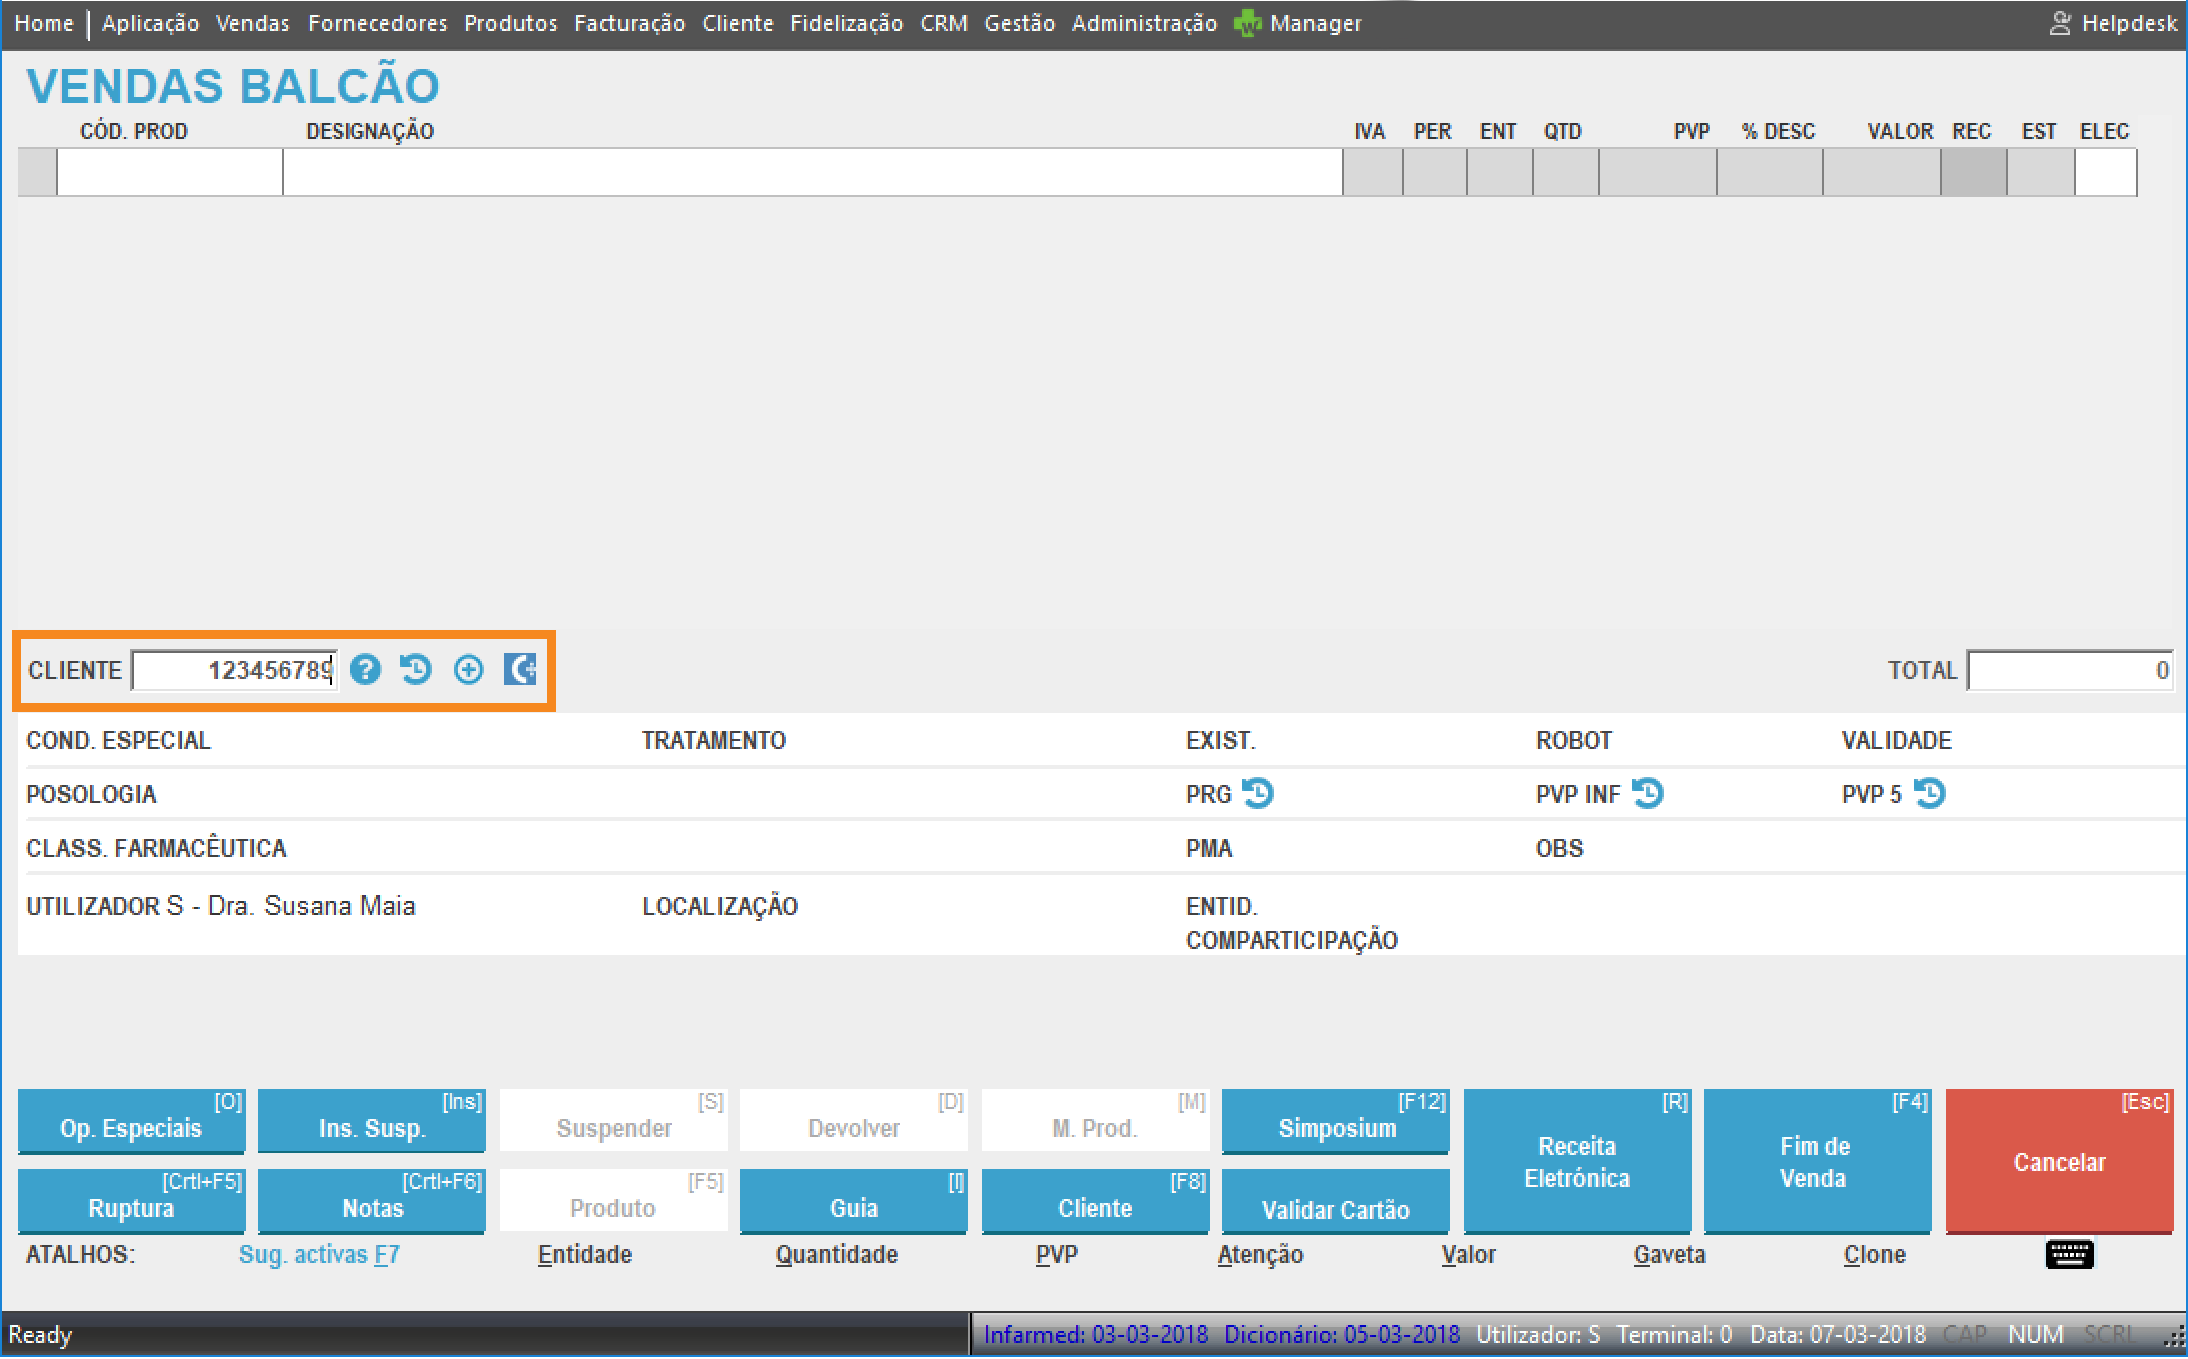This screenshot has height=1359, width=2188.
Task: Open the on-screen keyboard icon
Action: (x=2069, y=1254)
